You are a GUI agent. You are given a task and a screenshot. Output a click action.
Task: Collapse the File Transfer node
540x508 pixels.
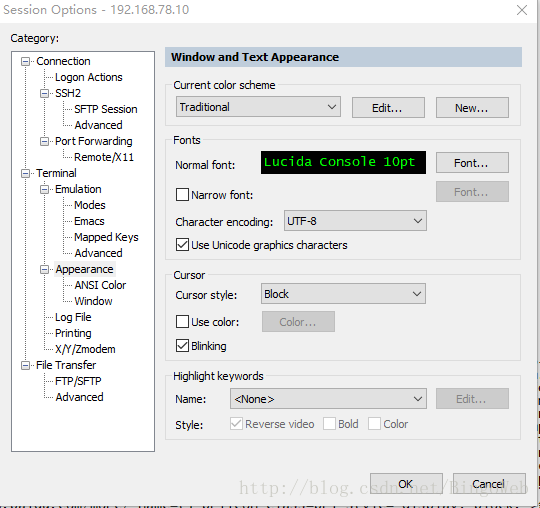point(25,365)
